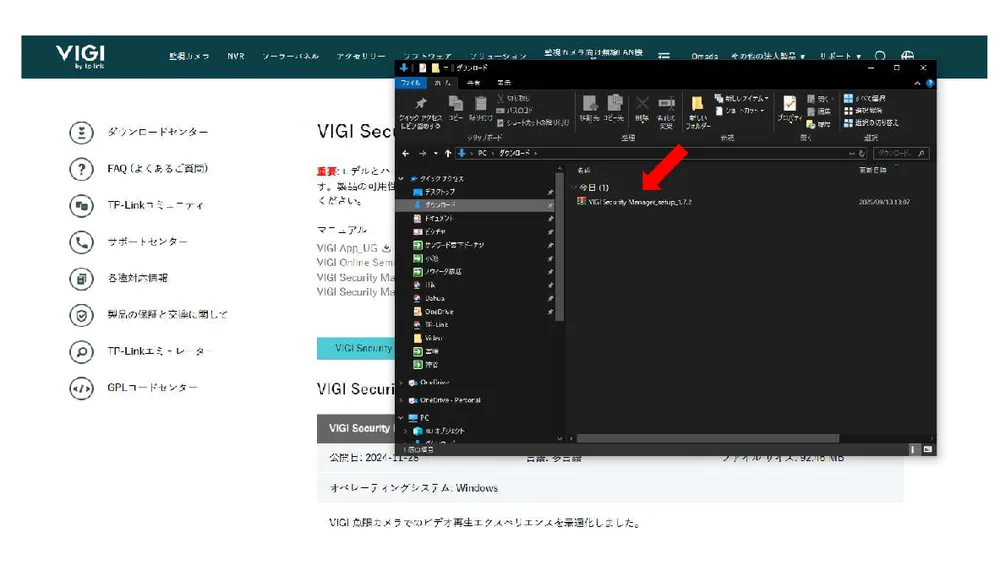Open the Share ribbon tab
This screenshot has height=576, width=1000.
pos(473,83)
